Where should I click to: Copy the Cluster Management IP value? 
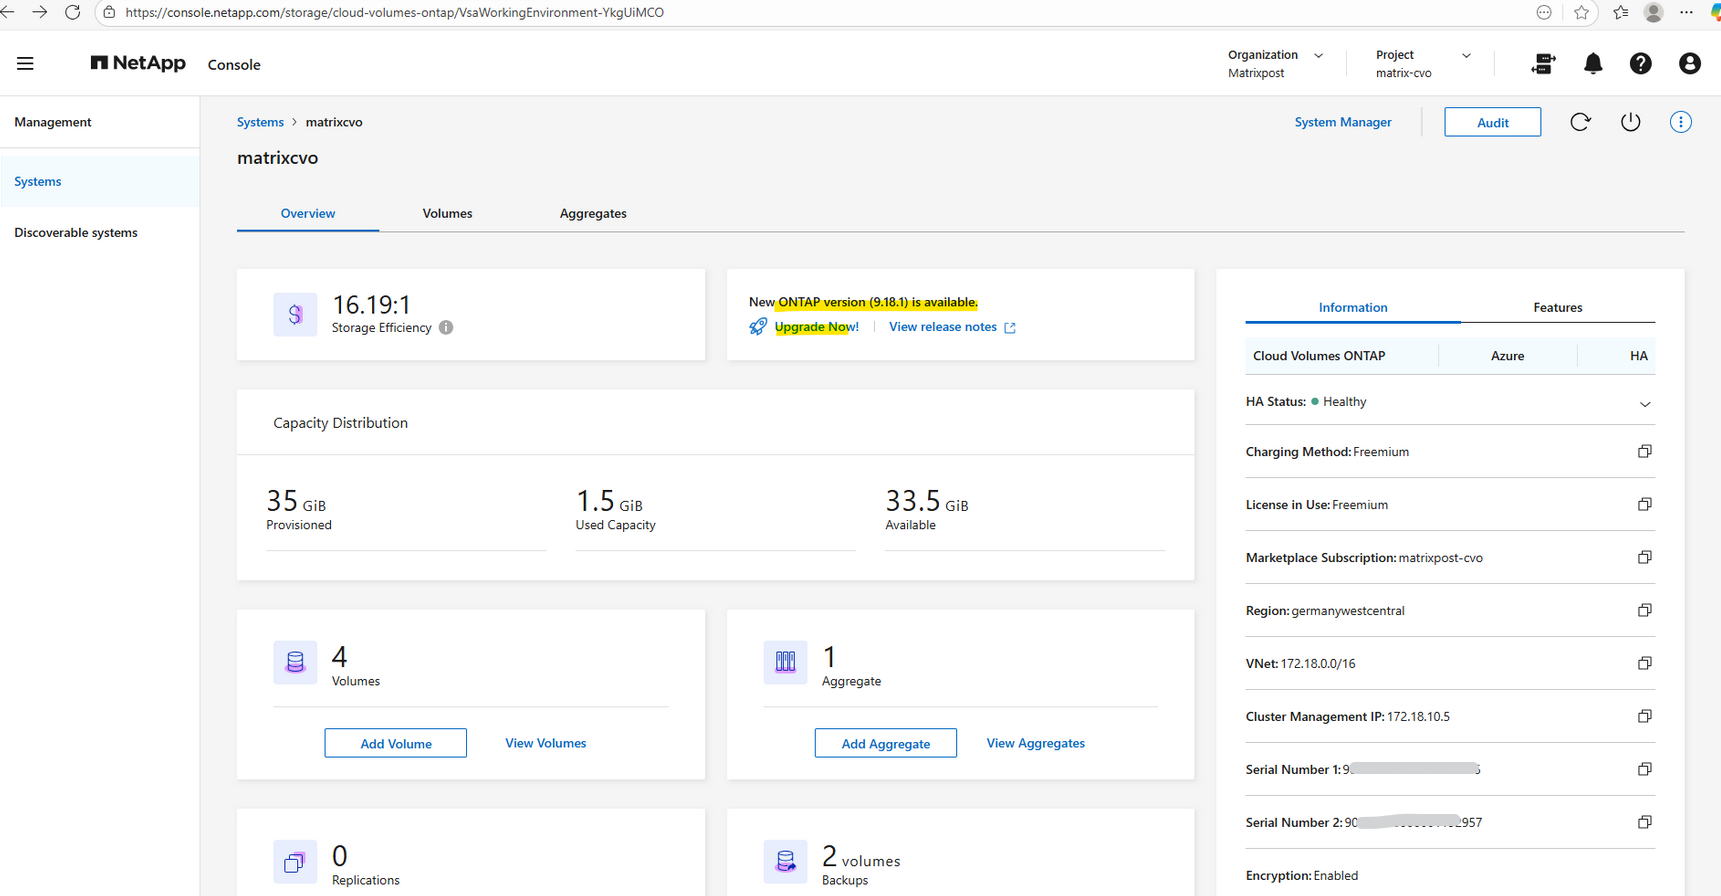pyautogui.click(x=1644, y=716)
